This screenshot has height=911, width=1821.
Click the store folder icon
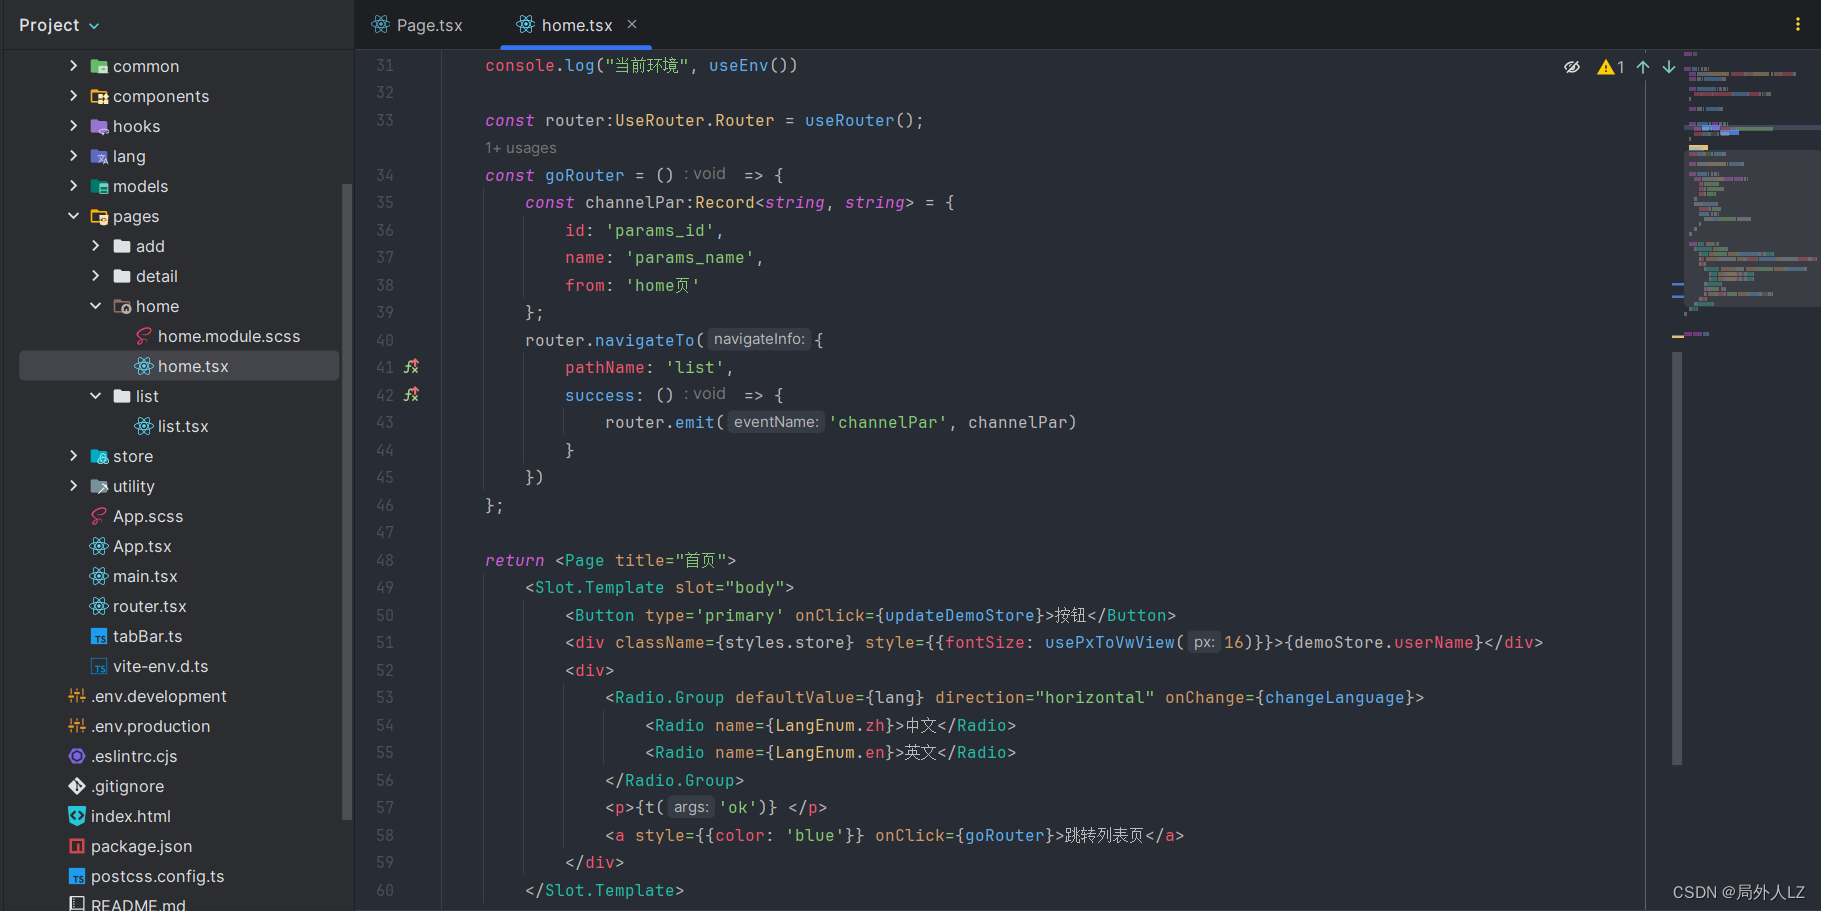(99, 456)
